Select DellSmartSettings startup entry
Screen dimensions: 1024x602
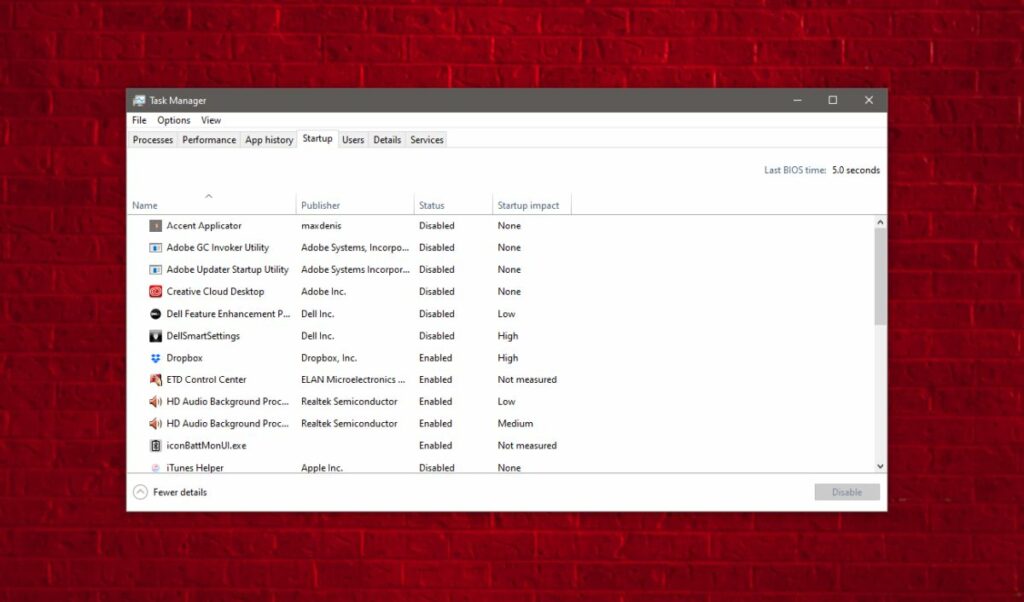point(210,335)
